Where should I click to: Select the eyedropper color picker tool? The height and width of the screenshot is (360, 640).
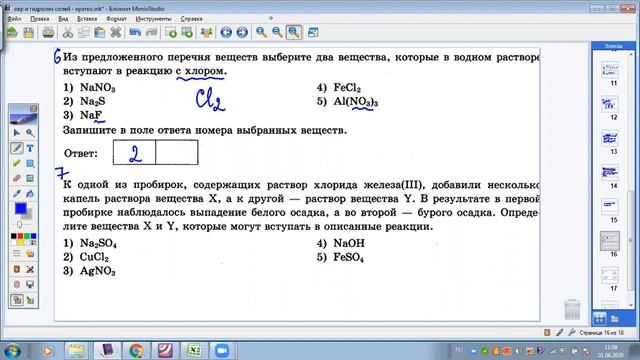17,194
